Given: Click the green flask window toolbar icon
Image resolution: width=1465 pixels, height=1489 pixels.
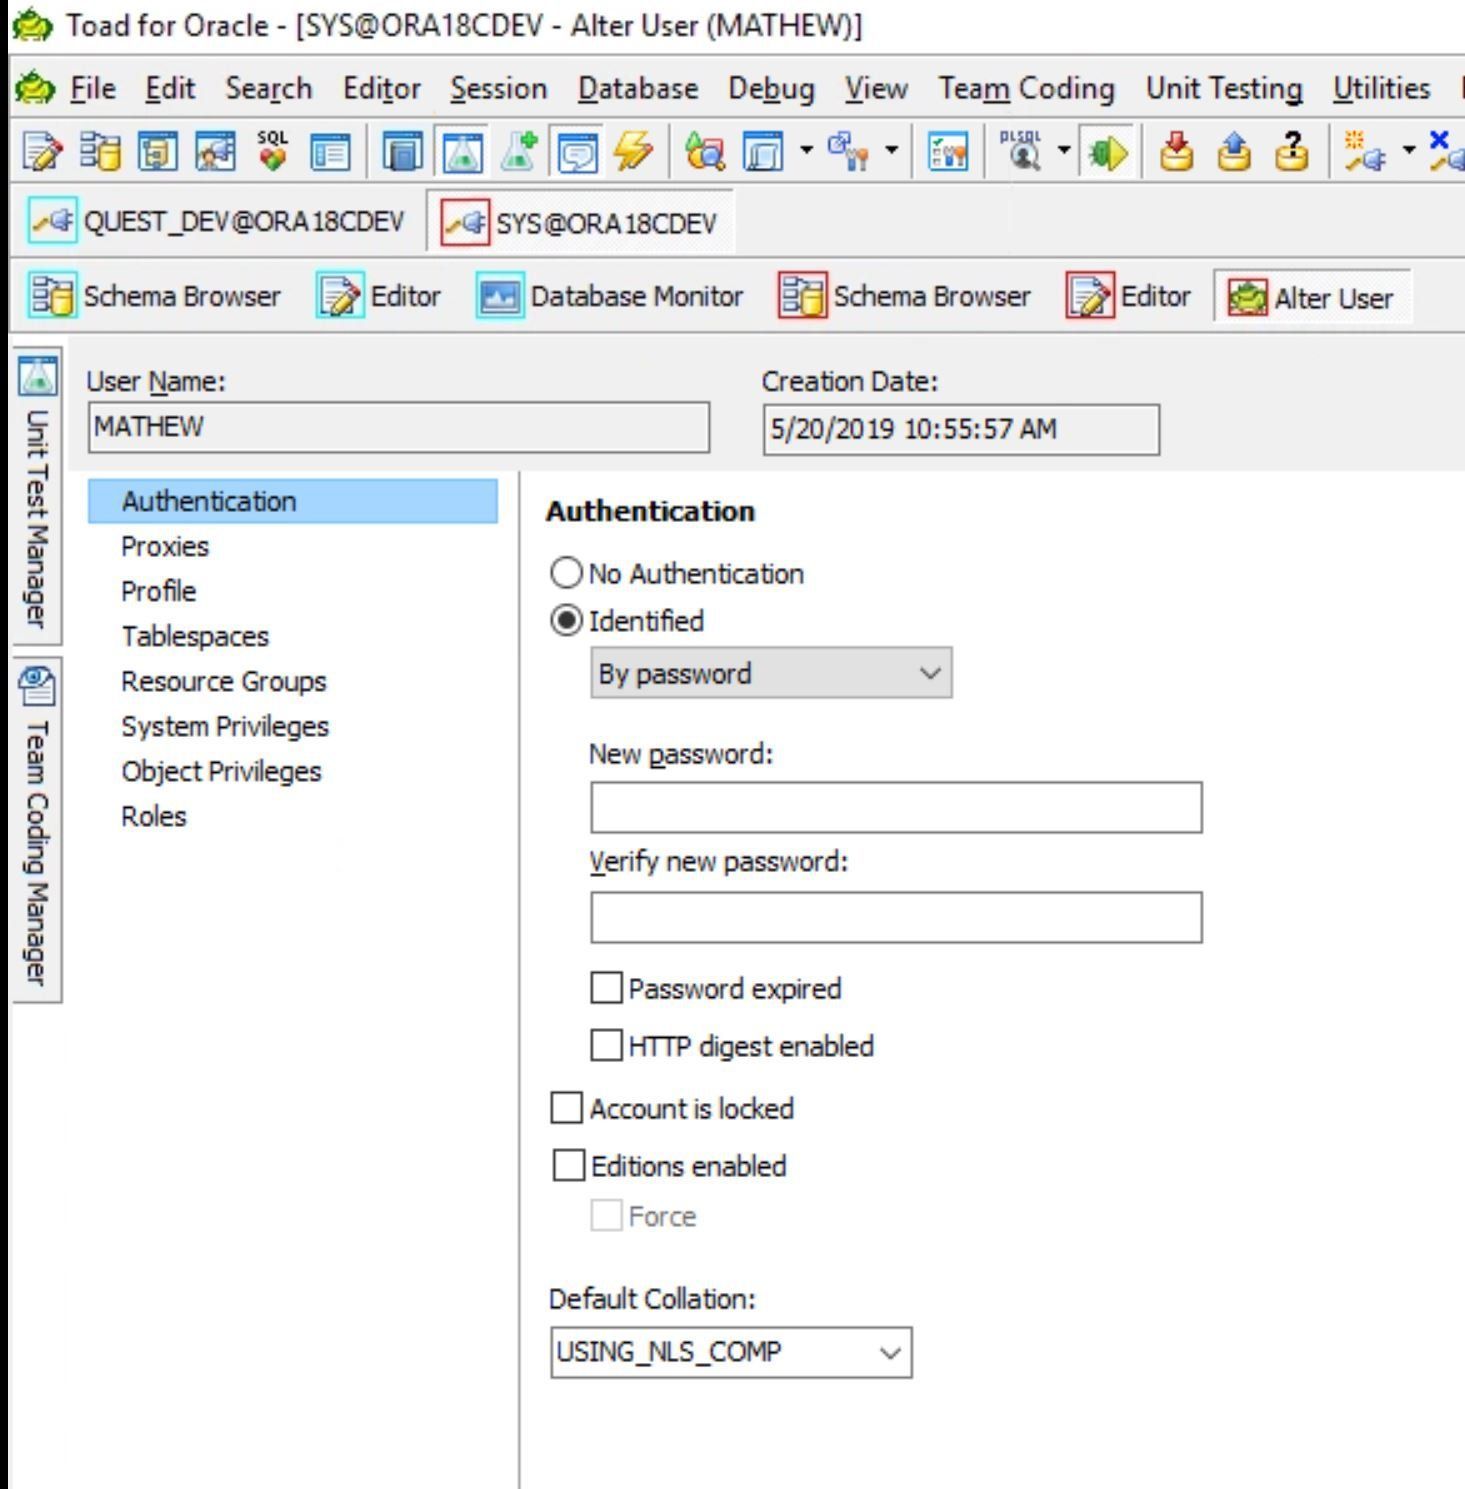Looking at the screenshot, I should [x=461, y=152].
